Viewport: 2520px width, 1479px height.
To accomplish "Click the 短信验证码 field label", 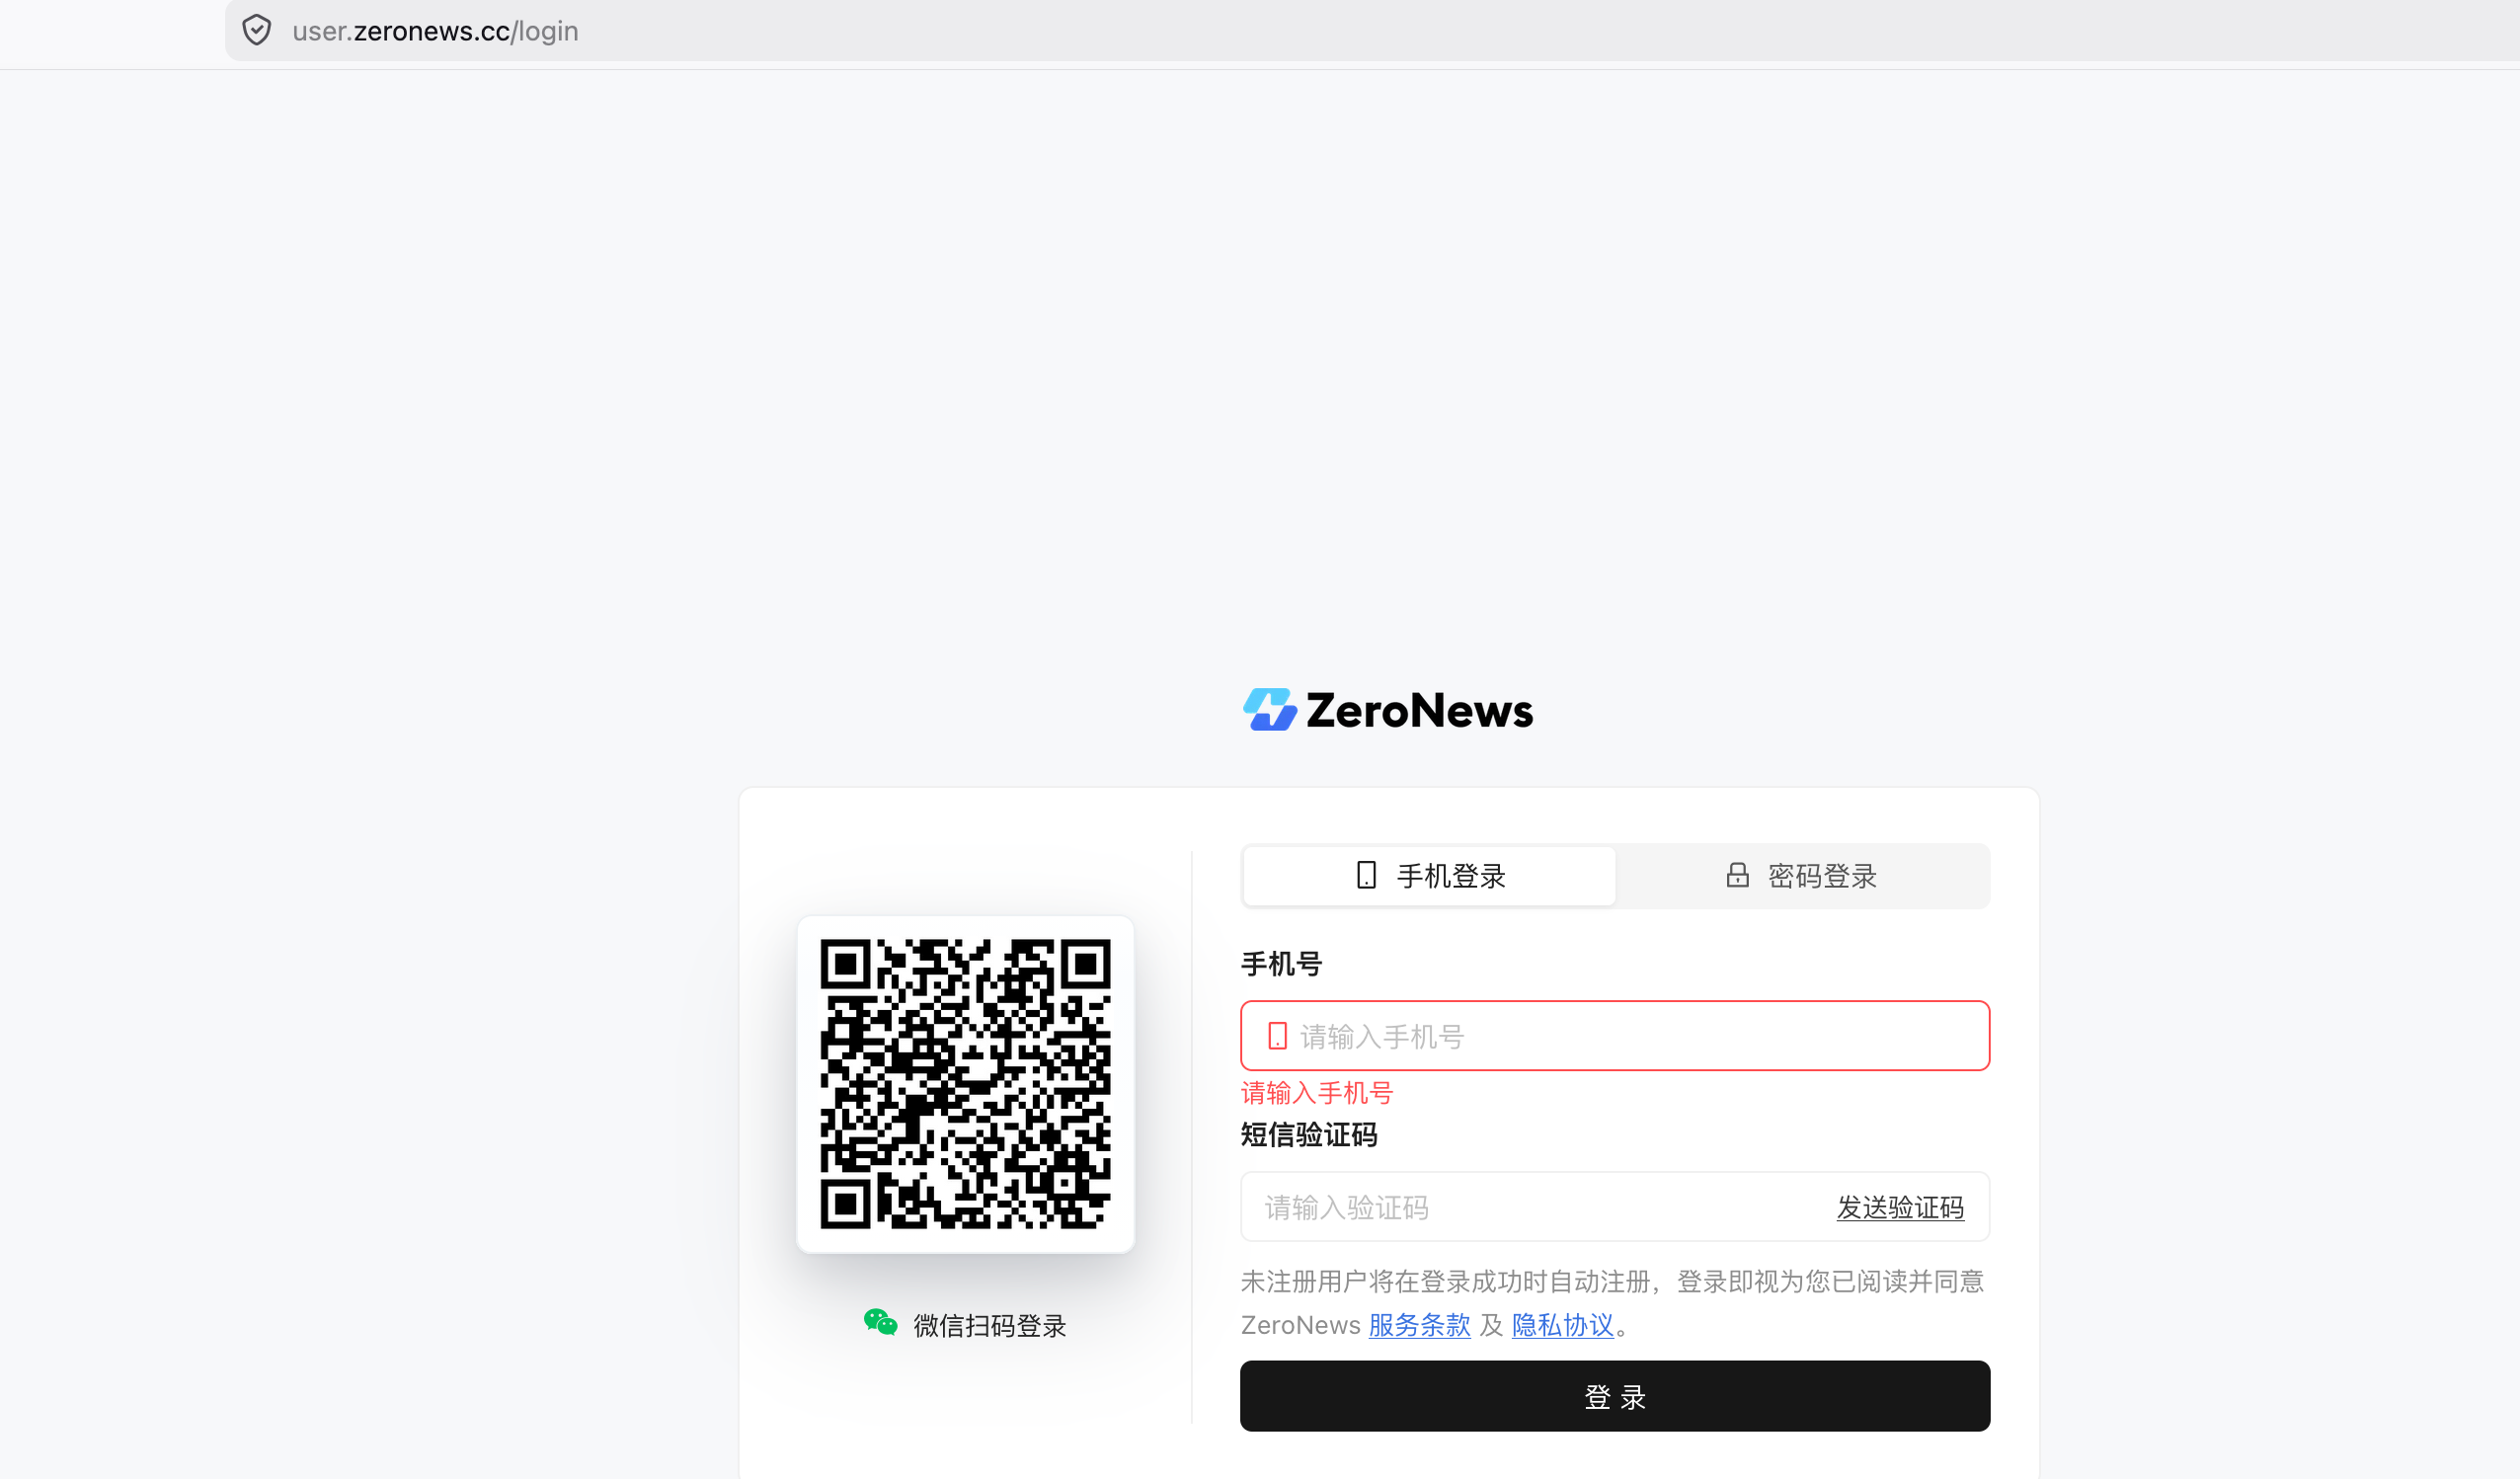I will pos(1309,1135).
